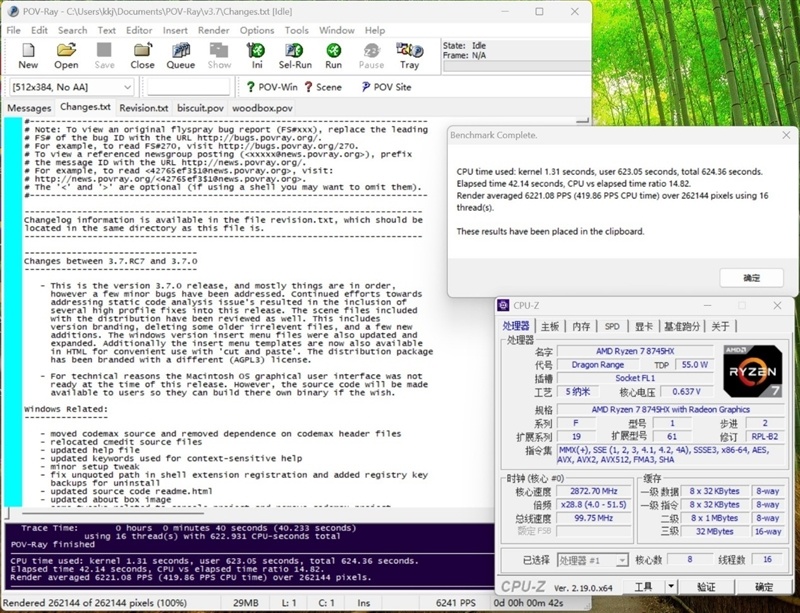Open the Search menu
This screenshot has height=613, width=800.
(72, 30)
